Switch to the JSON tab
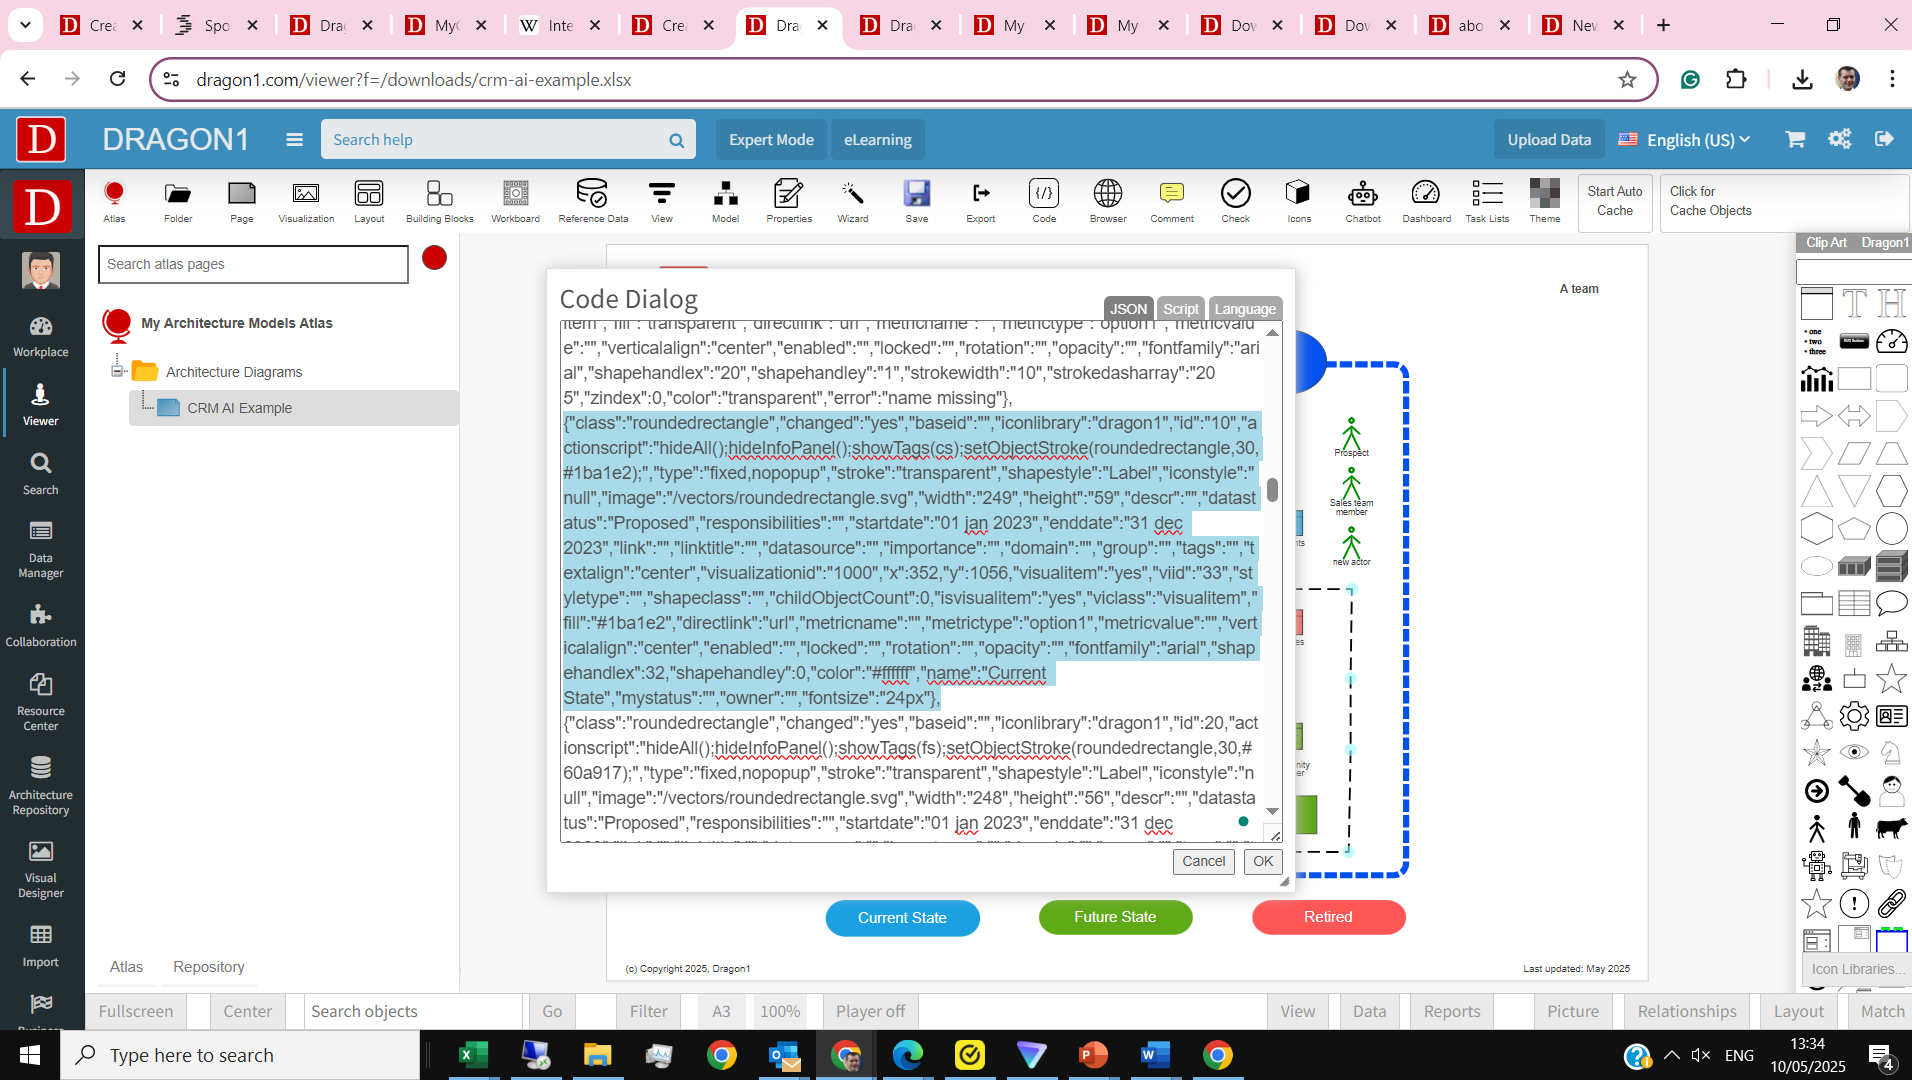Viewport: 1912px width, 1080px height. [1128, 309]
